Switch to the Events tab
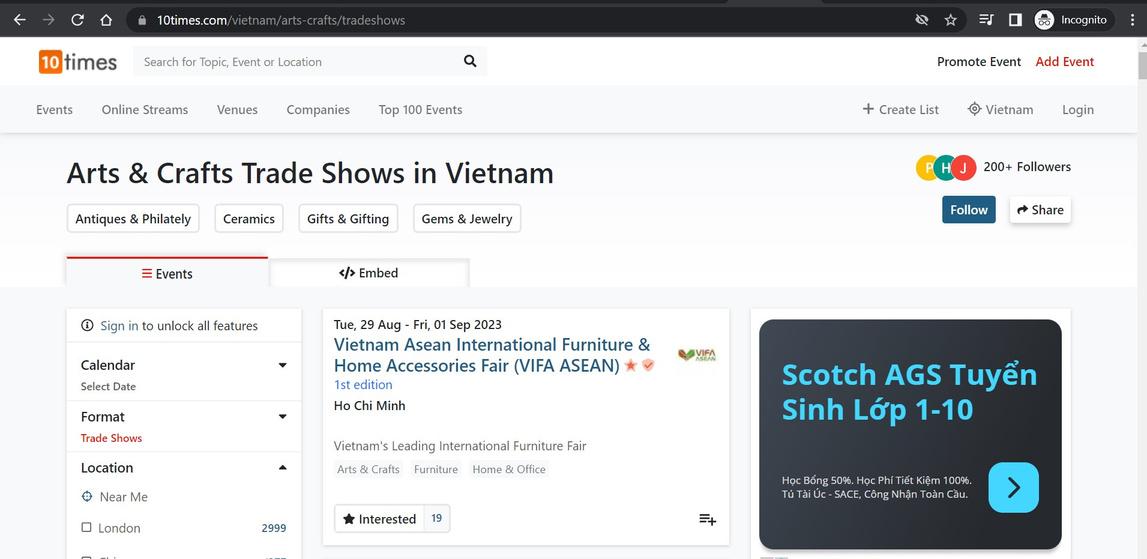This screenshot has width=1147, height=559. [x=167, y=273]
